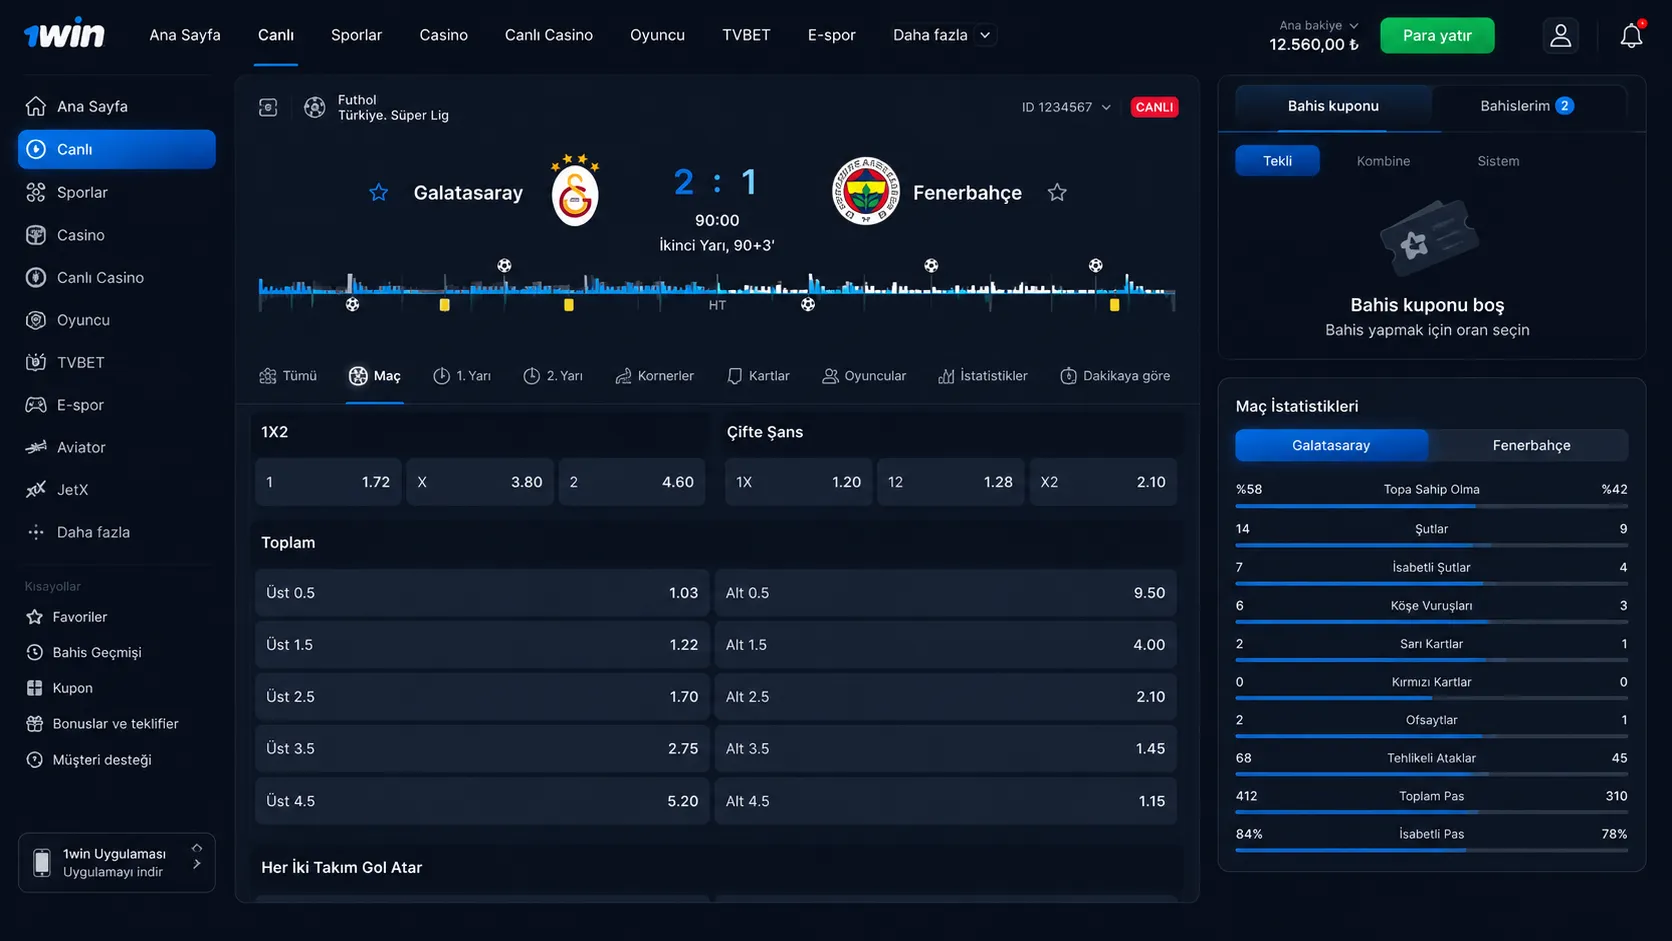Click the TVBET sidebar icon
This screenshot has height=941, width=1672.
(x=36, y=362)
